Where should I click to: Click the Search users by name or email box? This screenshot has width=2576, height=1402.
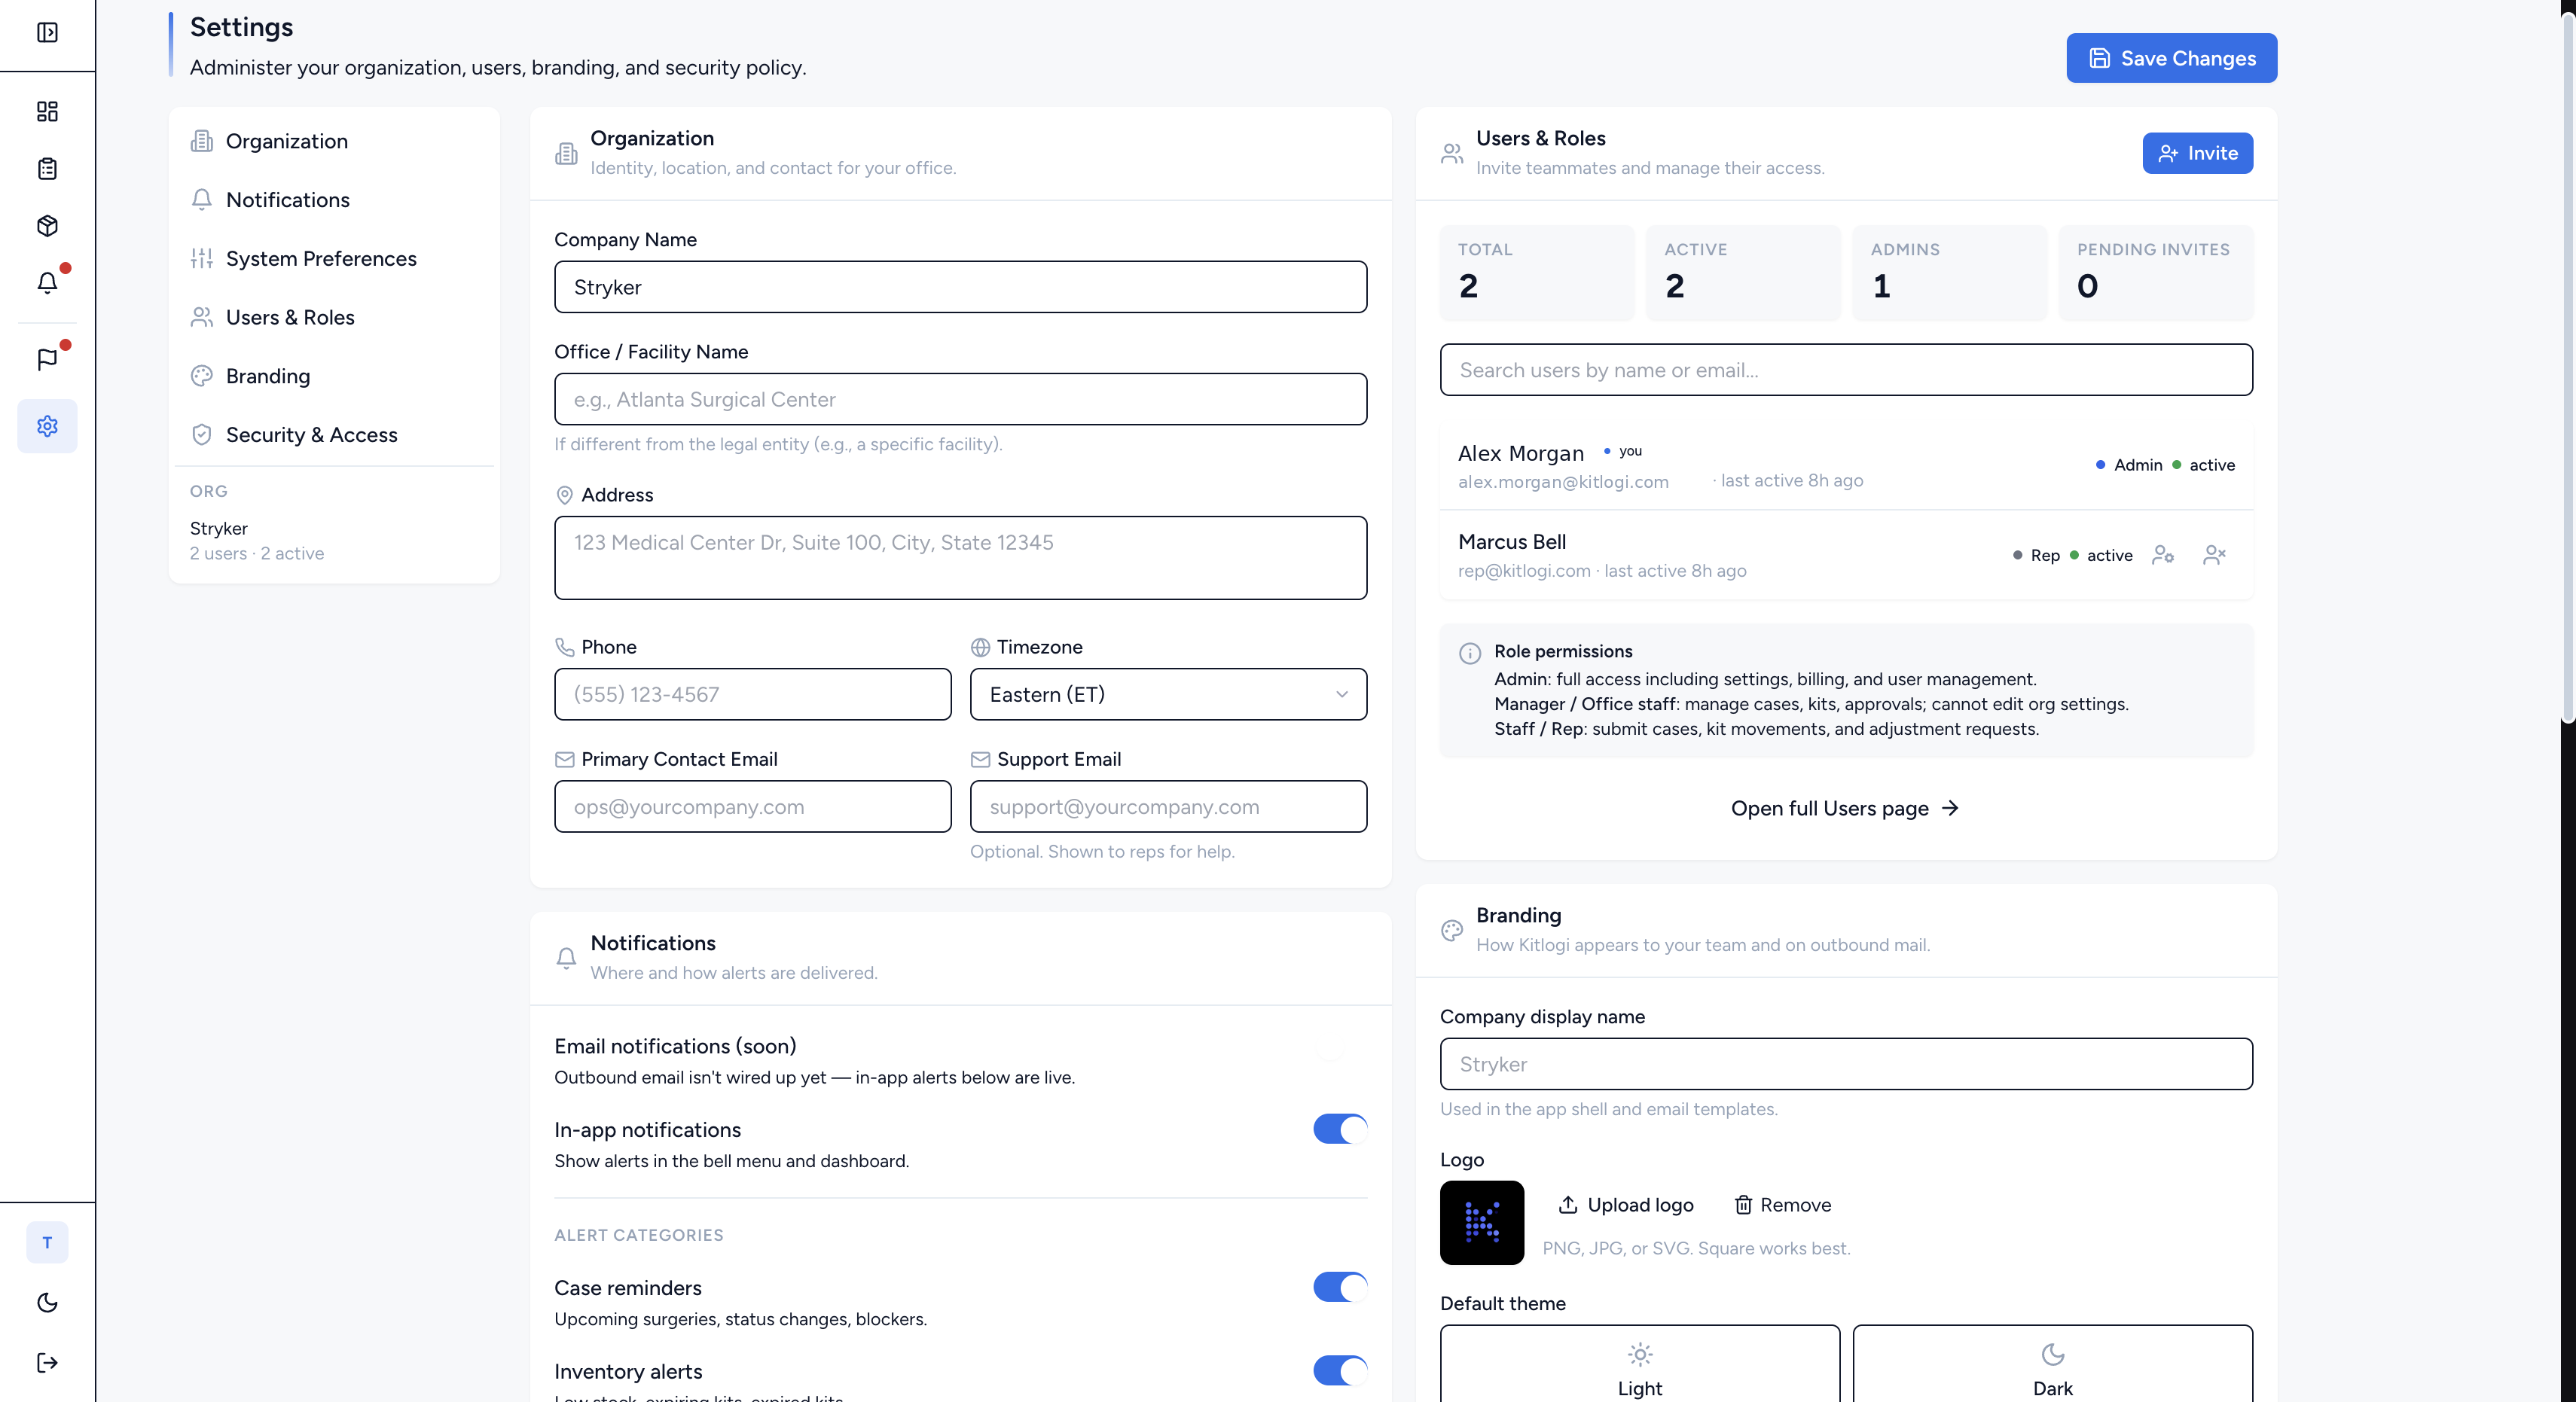[1846, 370]
